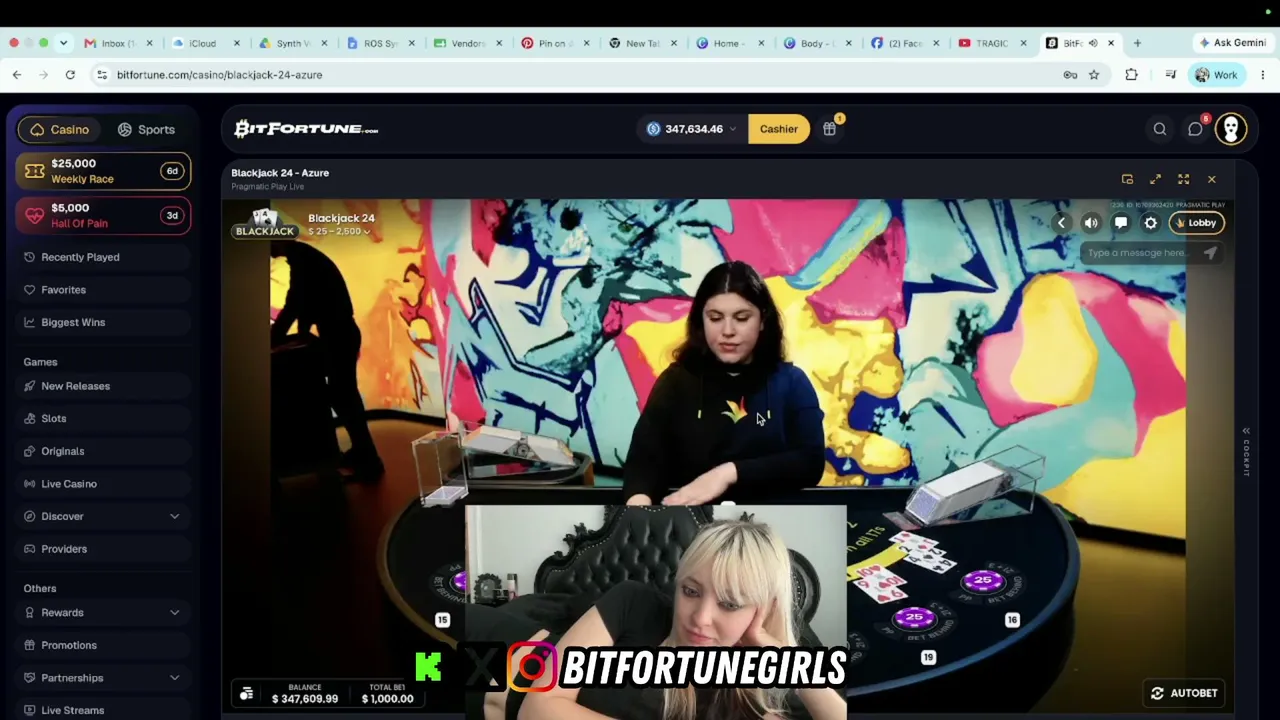Open the Promotions page
Image resolution: width=1280 pixels, height=720 pixels.
(x=102, y=645)
